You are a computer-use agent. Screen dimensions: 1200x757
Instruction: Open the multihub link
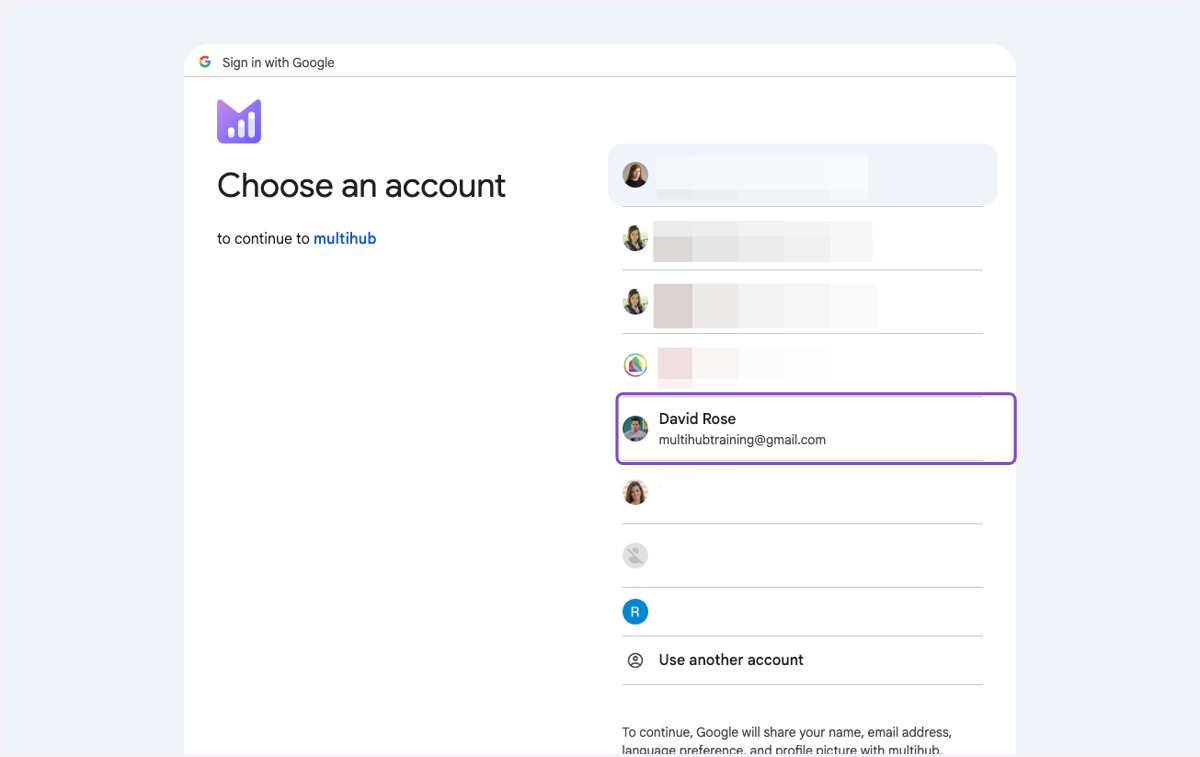coord(345,239)
